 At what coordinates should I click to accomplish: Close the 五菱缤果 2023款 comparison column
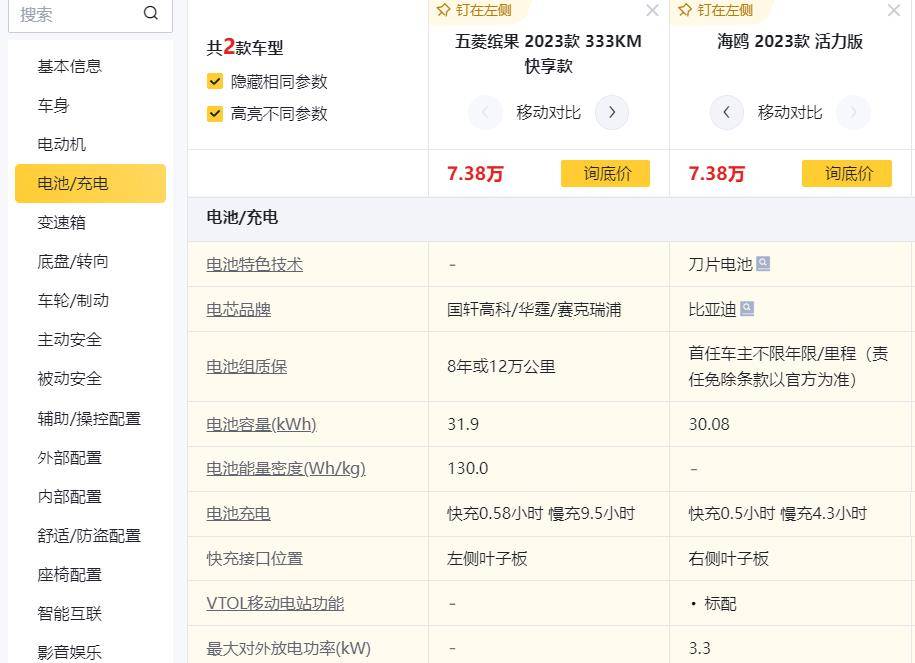[x=652, y=11]
